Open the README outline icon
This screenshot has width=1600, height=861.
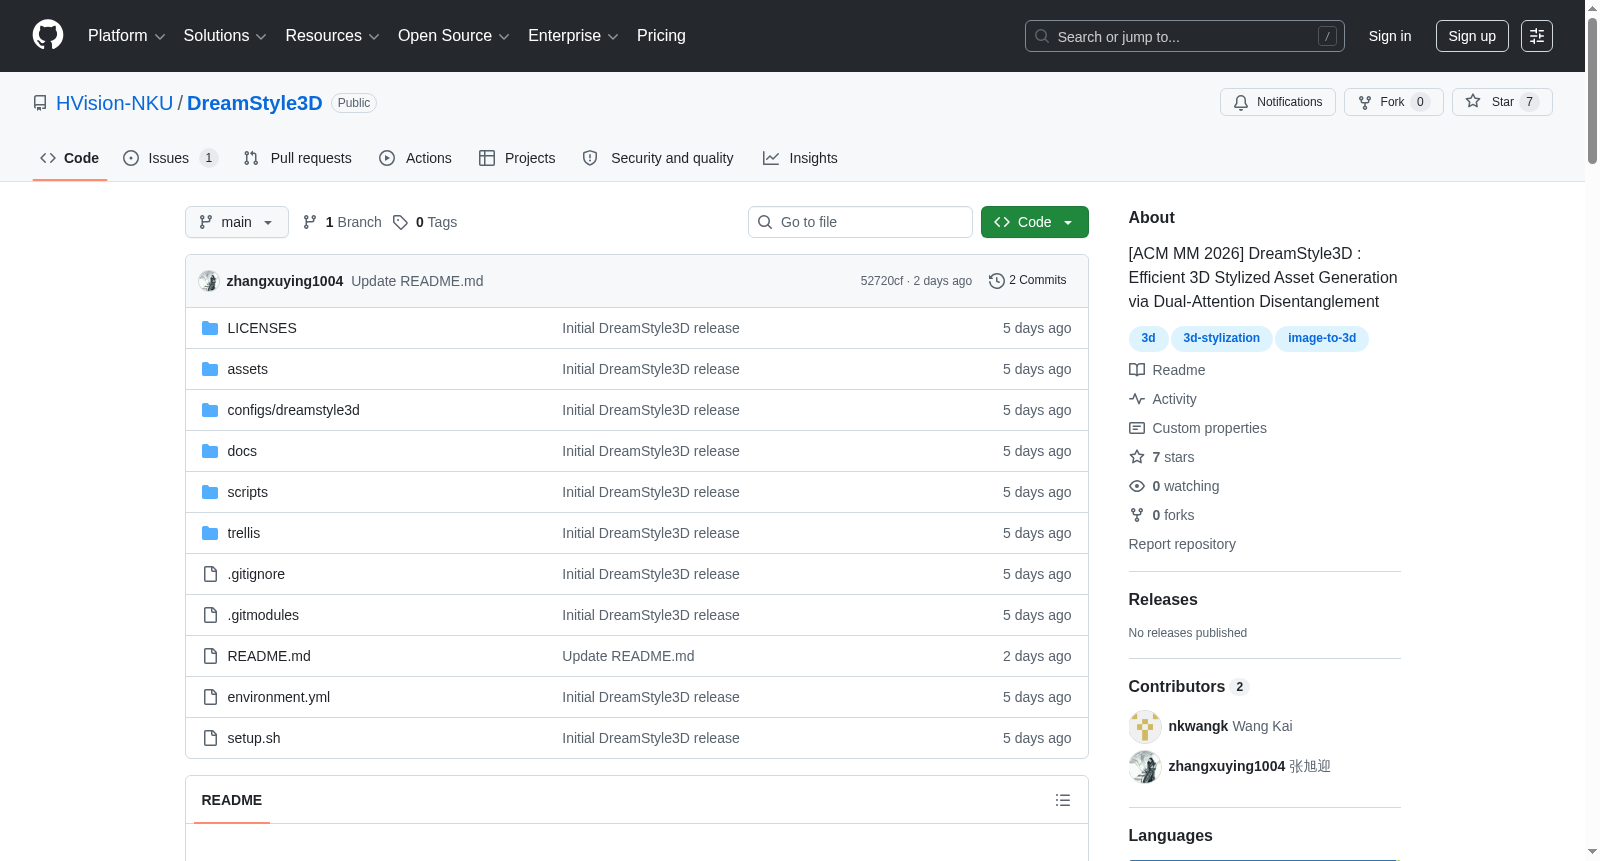1063,800
